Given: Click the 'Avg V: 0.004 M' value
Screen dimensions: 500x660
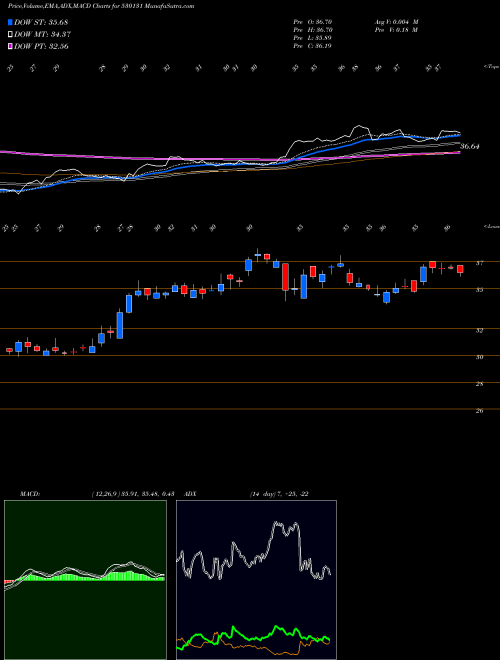Looking at the screenshot, I should click(396, 22).
